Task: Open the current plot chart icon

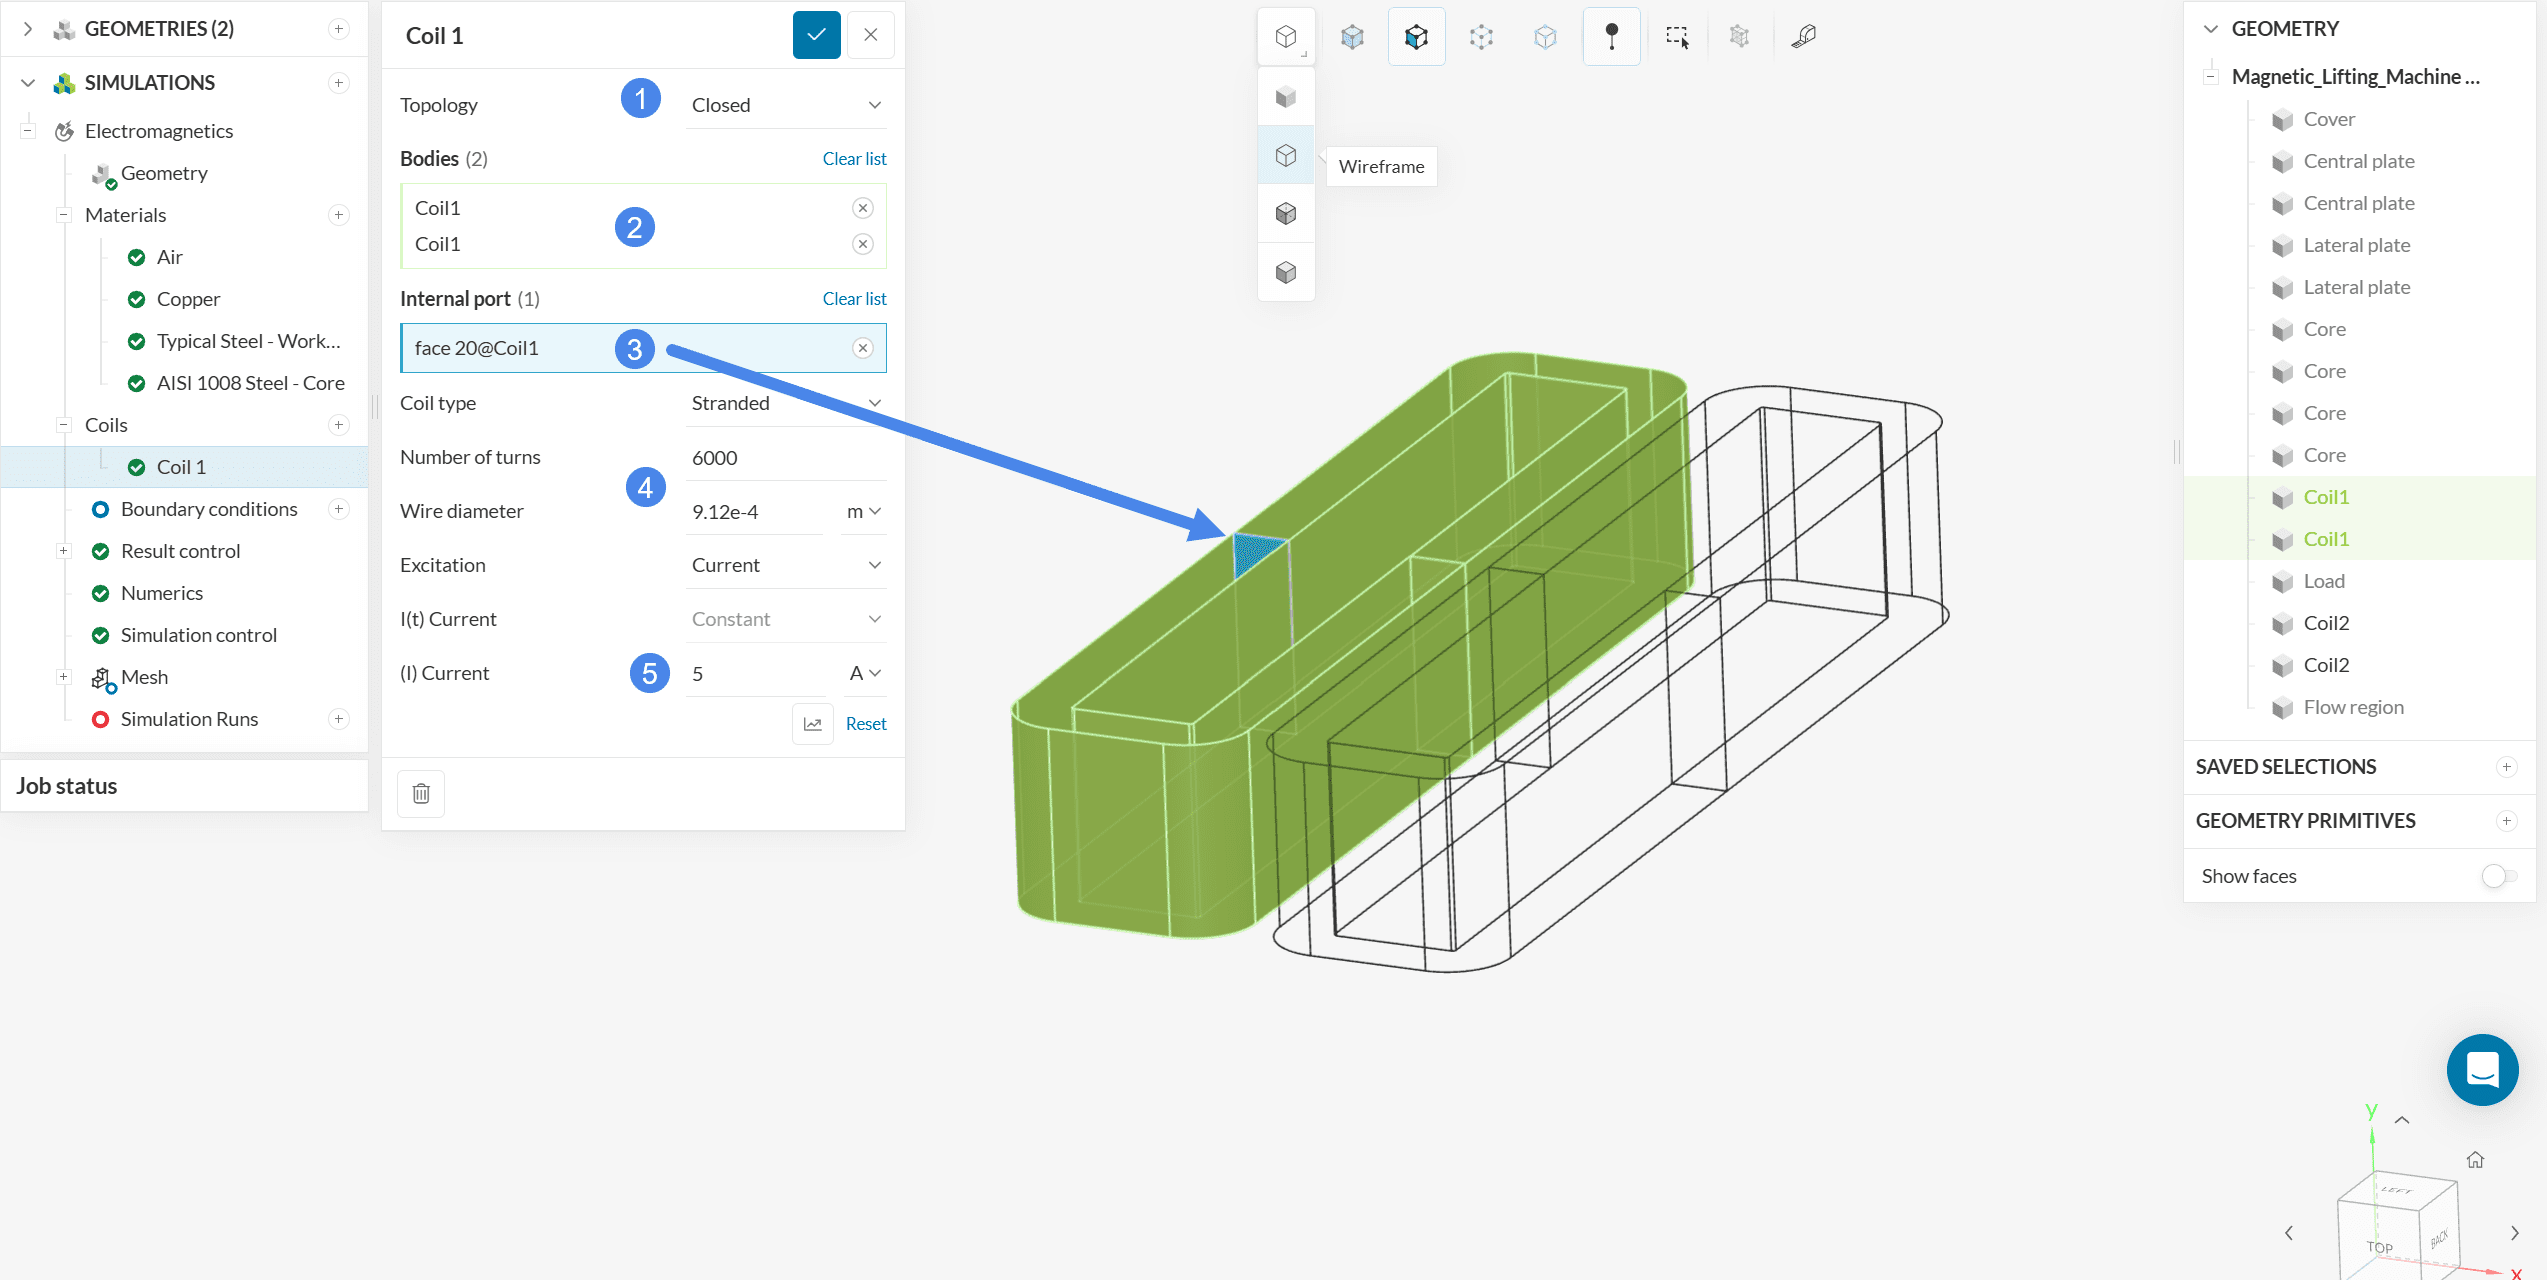Action: point(812,724)
